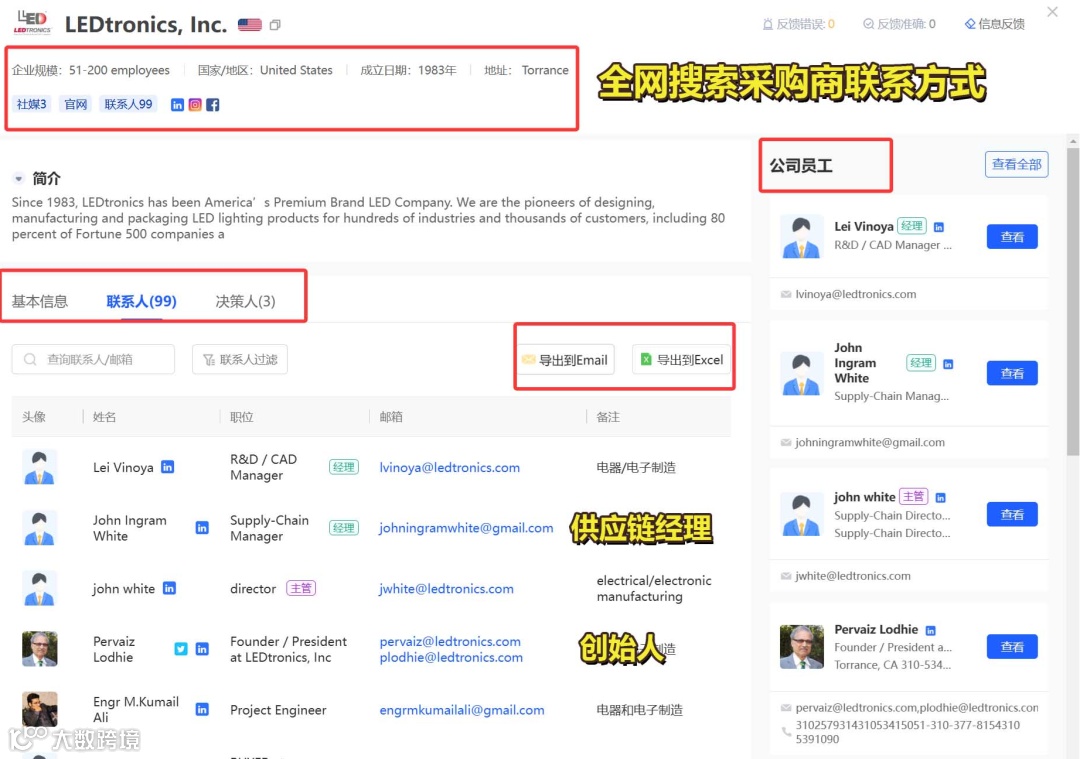This screenshot has height=759, width=1080.
Task: Open Pervaiz Lodhie's LinkedIn icon in table
Action: (x=202, y=649)
